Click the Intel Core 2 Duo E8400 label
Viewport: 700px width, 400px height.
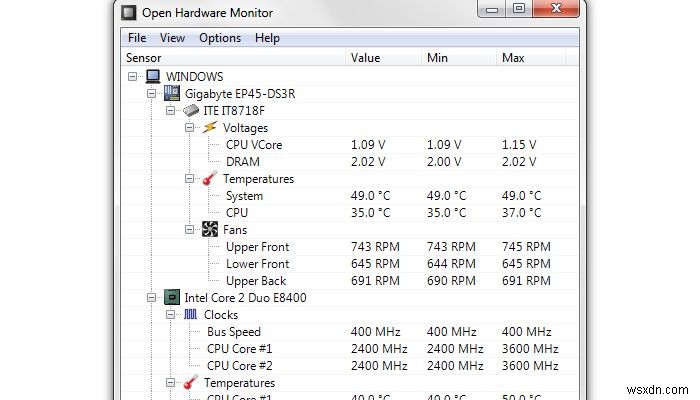click(246, 298)
